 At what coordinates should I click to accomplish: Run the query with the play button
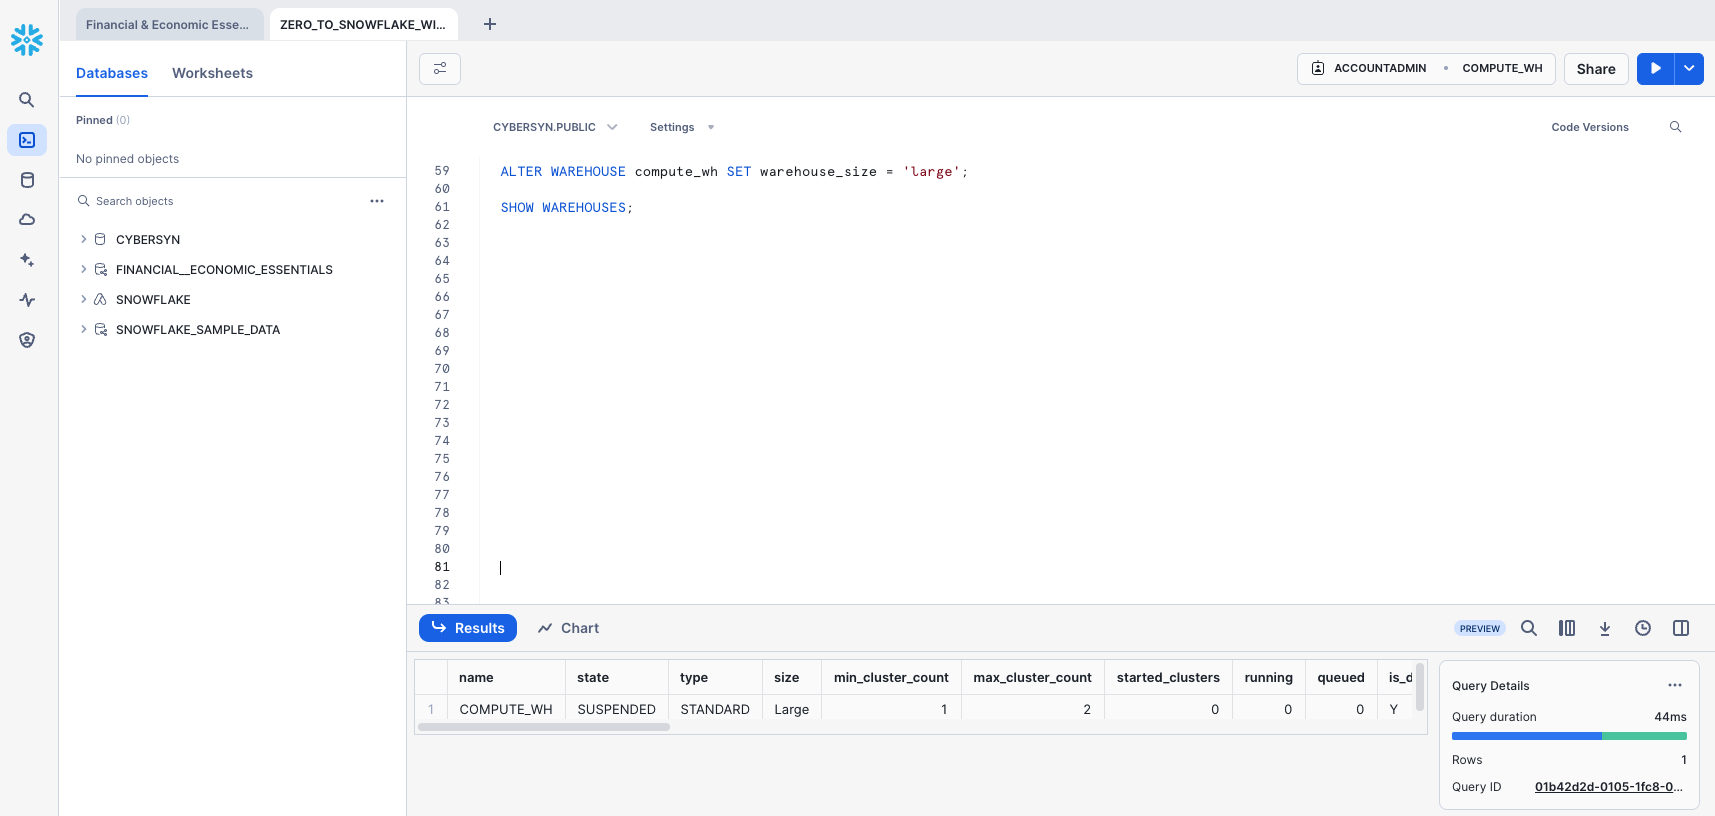[x=1656, y=69]
